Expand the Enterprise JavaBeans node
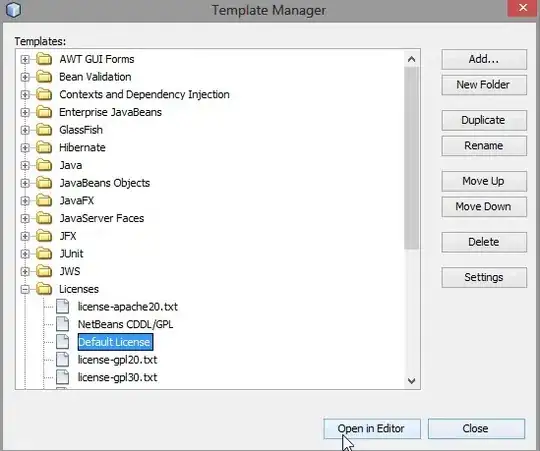The width and height of the screenshot is (540, 451). pyautogui.click(x=25, y=112)
